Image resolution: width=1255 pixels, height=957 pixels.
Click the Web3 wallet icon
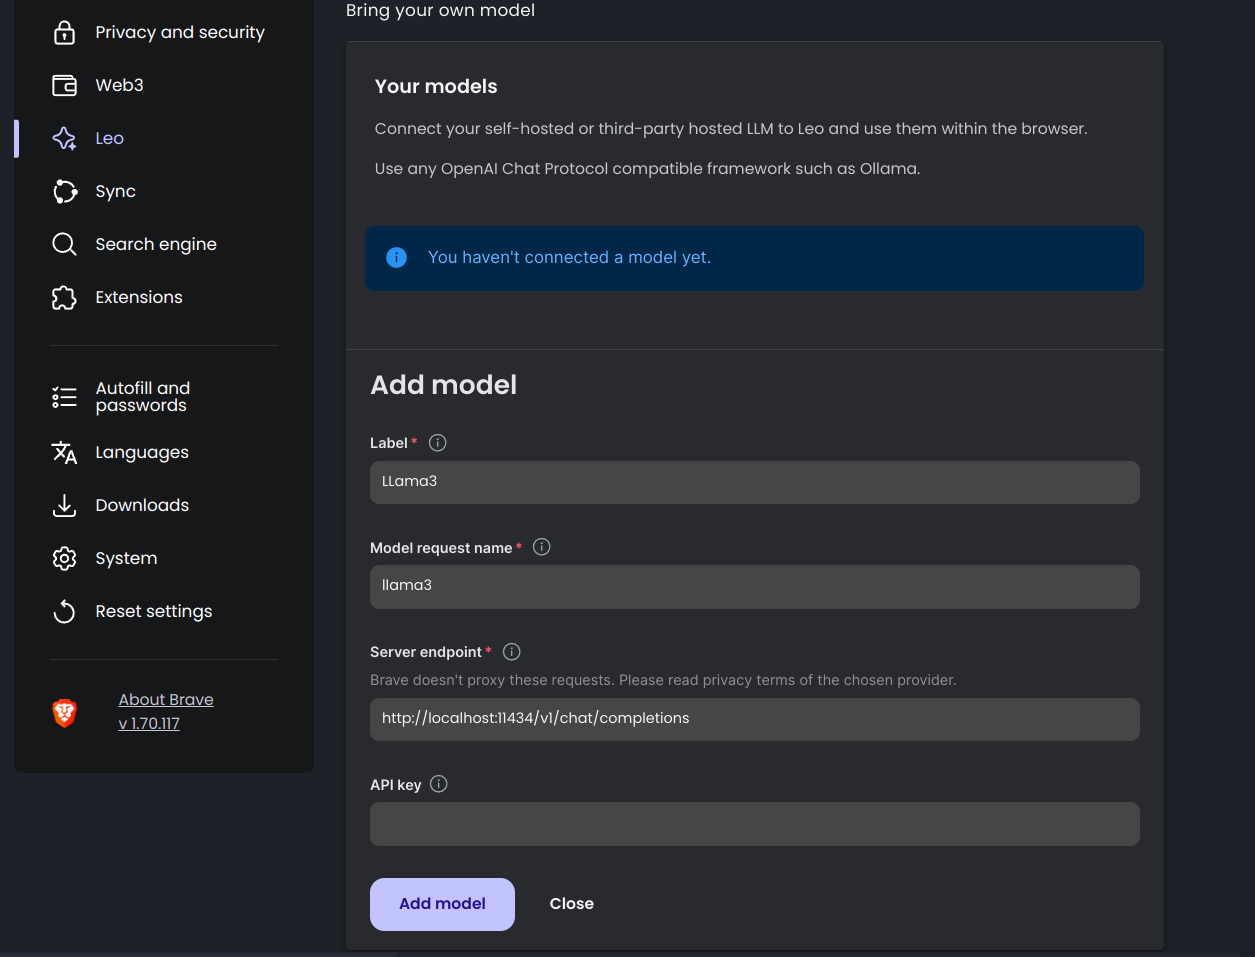[x=64, y=85]
